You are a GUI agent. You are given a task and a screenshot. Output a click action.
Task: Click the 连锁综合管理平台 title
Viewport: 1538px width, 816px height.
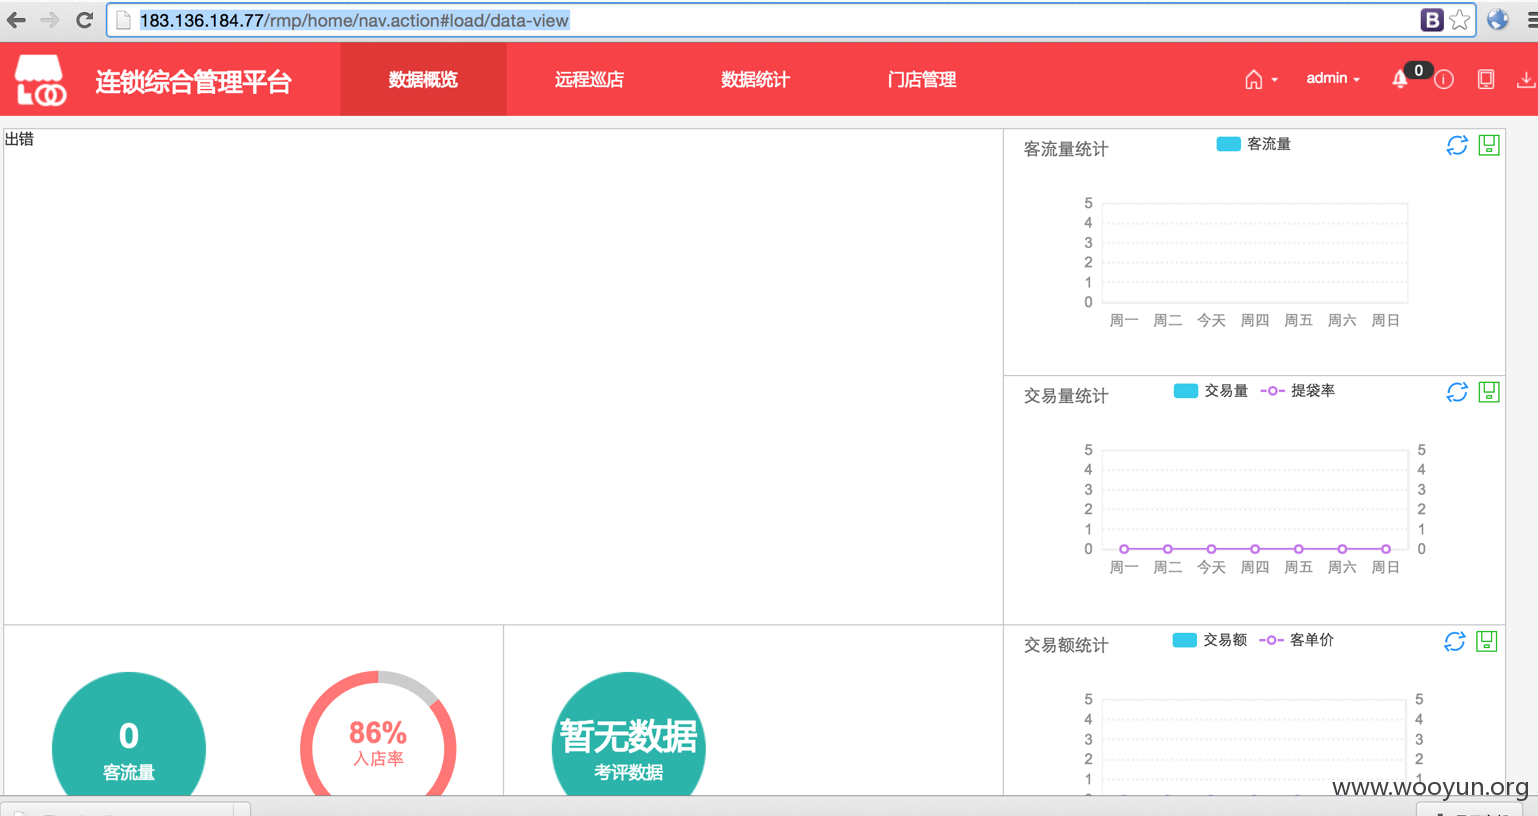tap(193, 81)
